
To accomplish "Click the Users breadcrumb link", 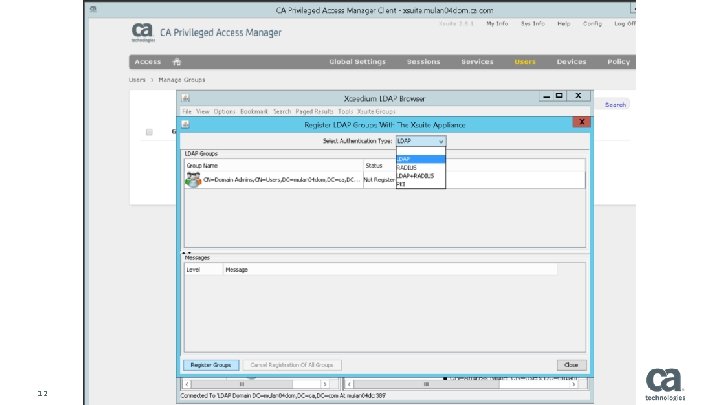I will point(137,80).
